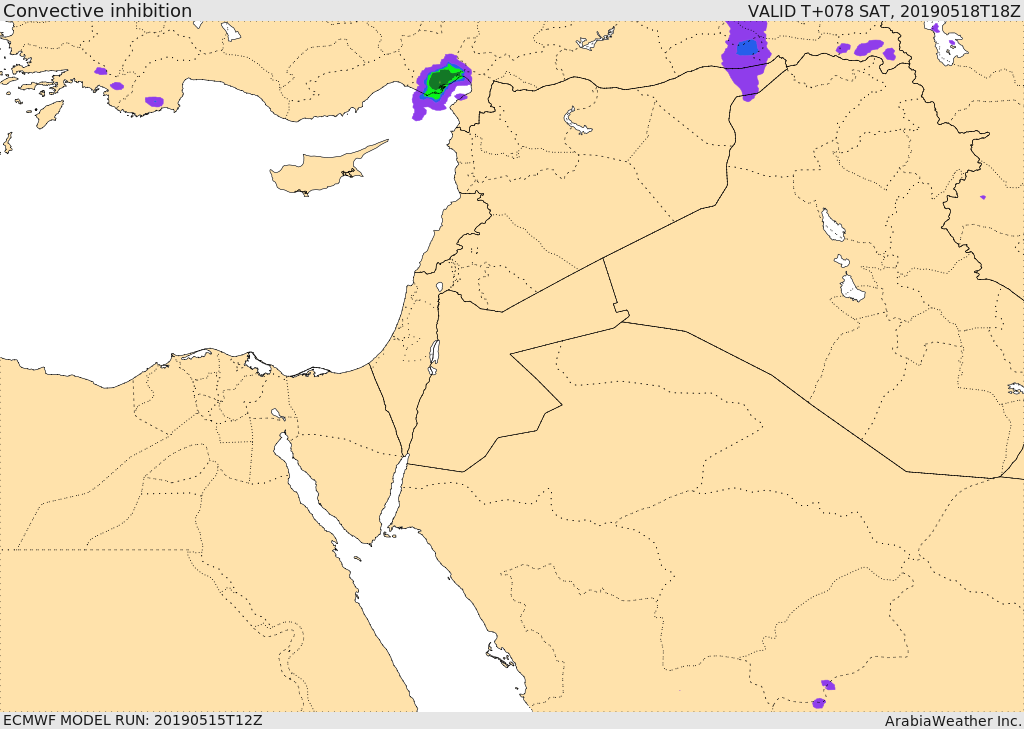Viewport: 1024px width, 729px height.
Task: Click the large purple blob over southeastern Turkey
Action: pyautogui.click(x=746, y=59)
